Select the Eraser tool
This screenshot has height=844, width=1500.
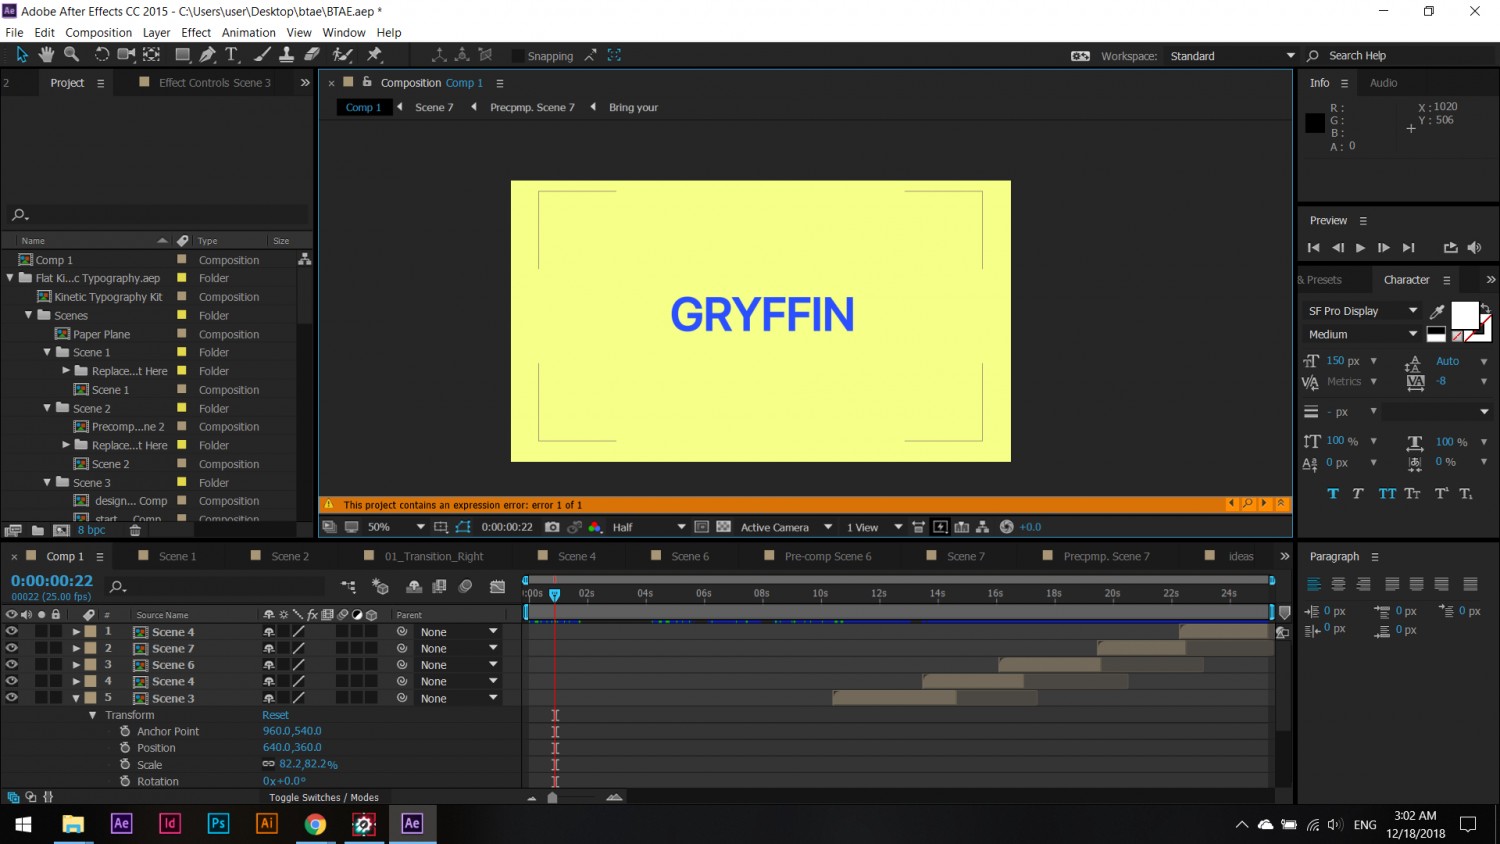pos(312,55)
